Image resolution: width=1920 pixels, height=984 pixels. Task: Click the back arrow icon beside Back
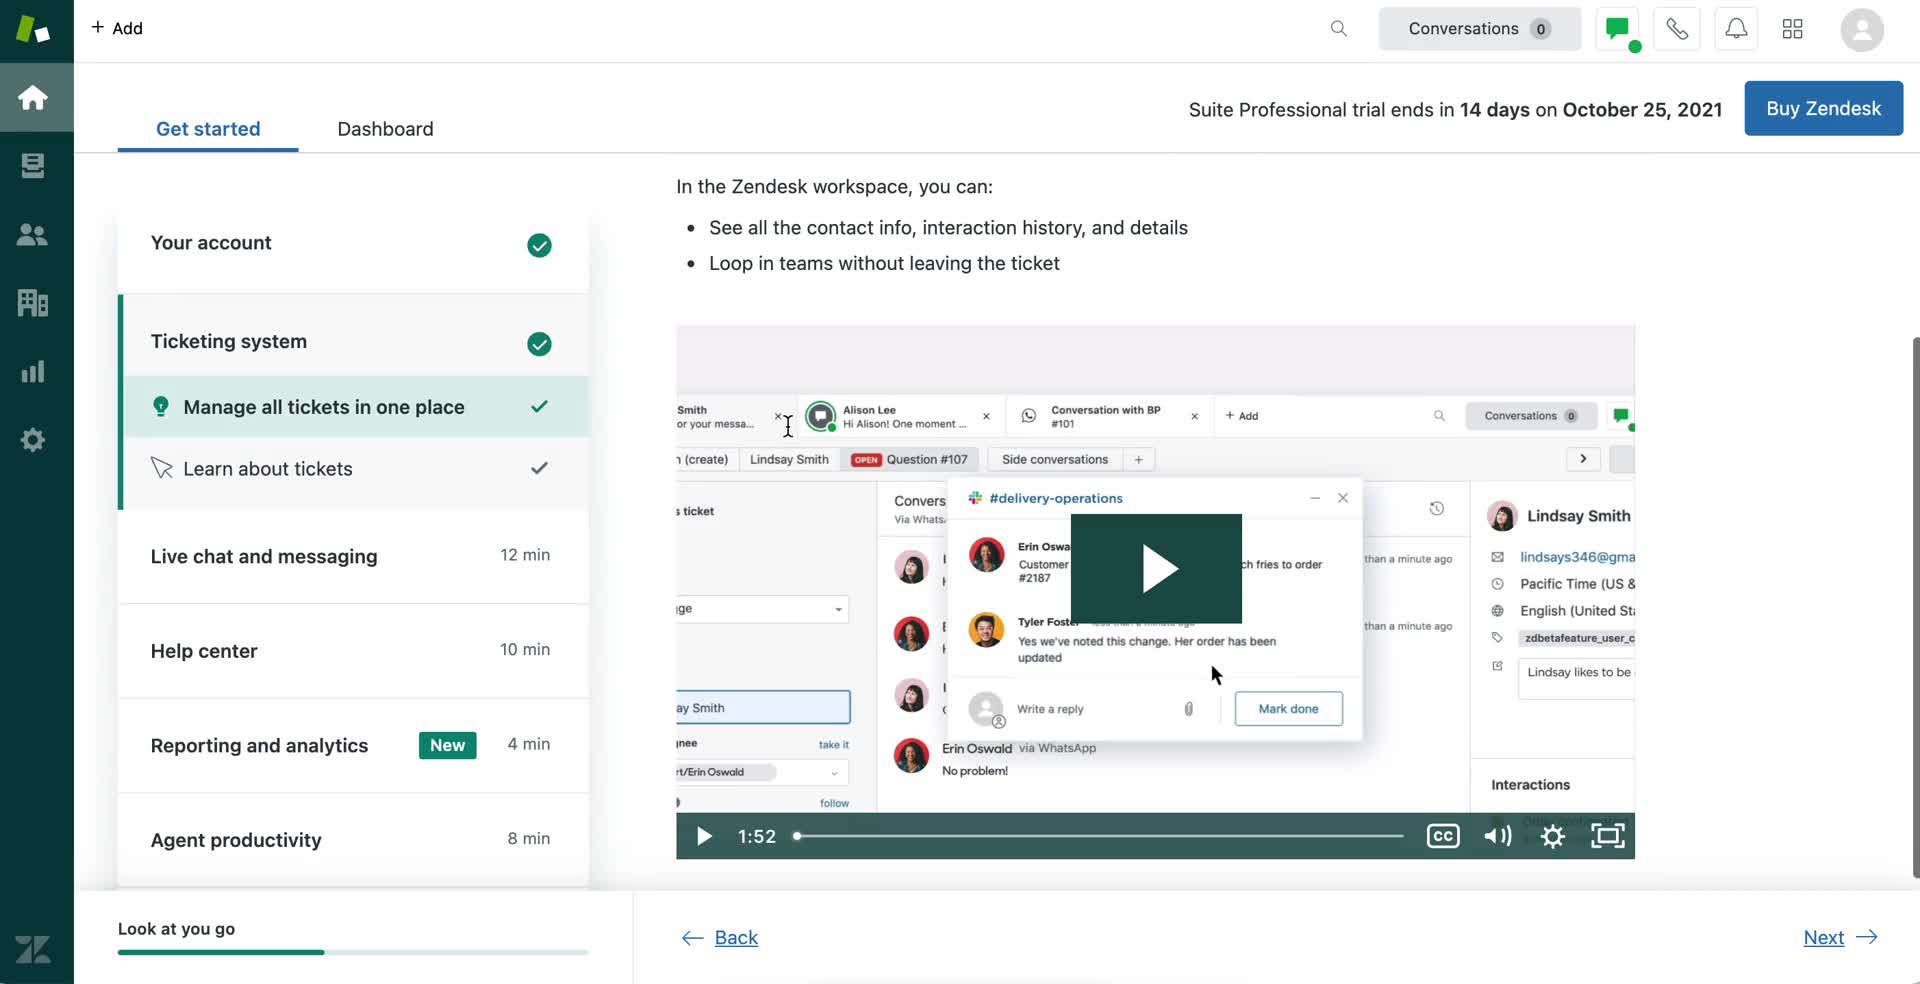tap(692, 938)
